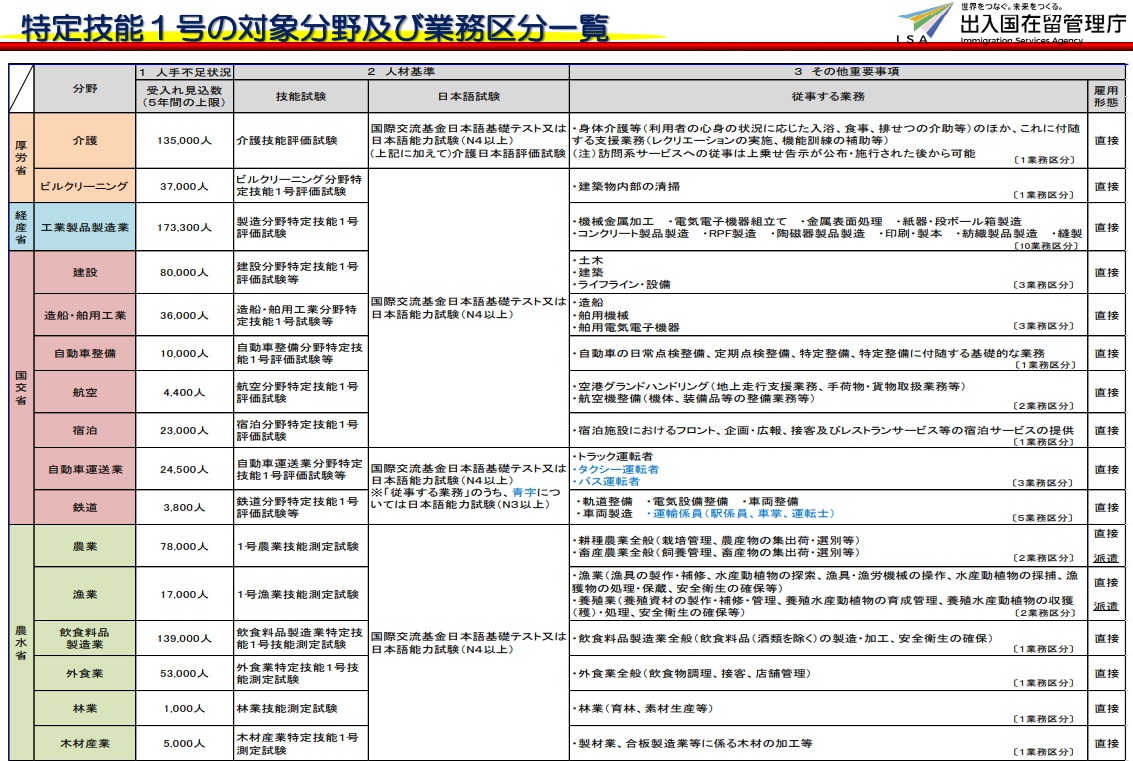Image resolution: width=1133 pixels, height=761 pixels.
Task: Click the 国交省 ministry label
Action: pyautogui.click(x=21, y=387)
